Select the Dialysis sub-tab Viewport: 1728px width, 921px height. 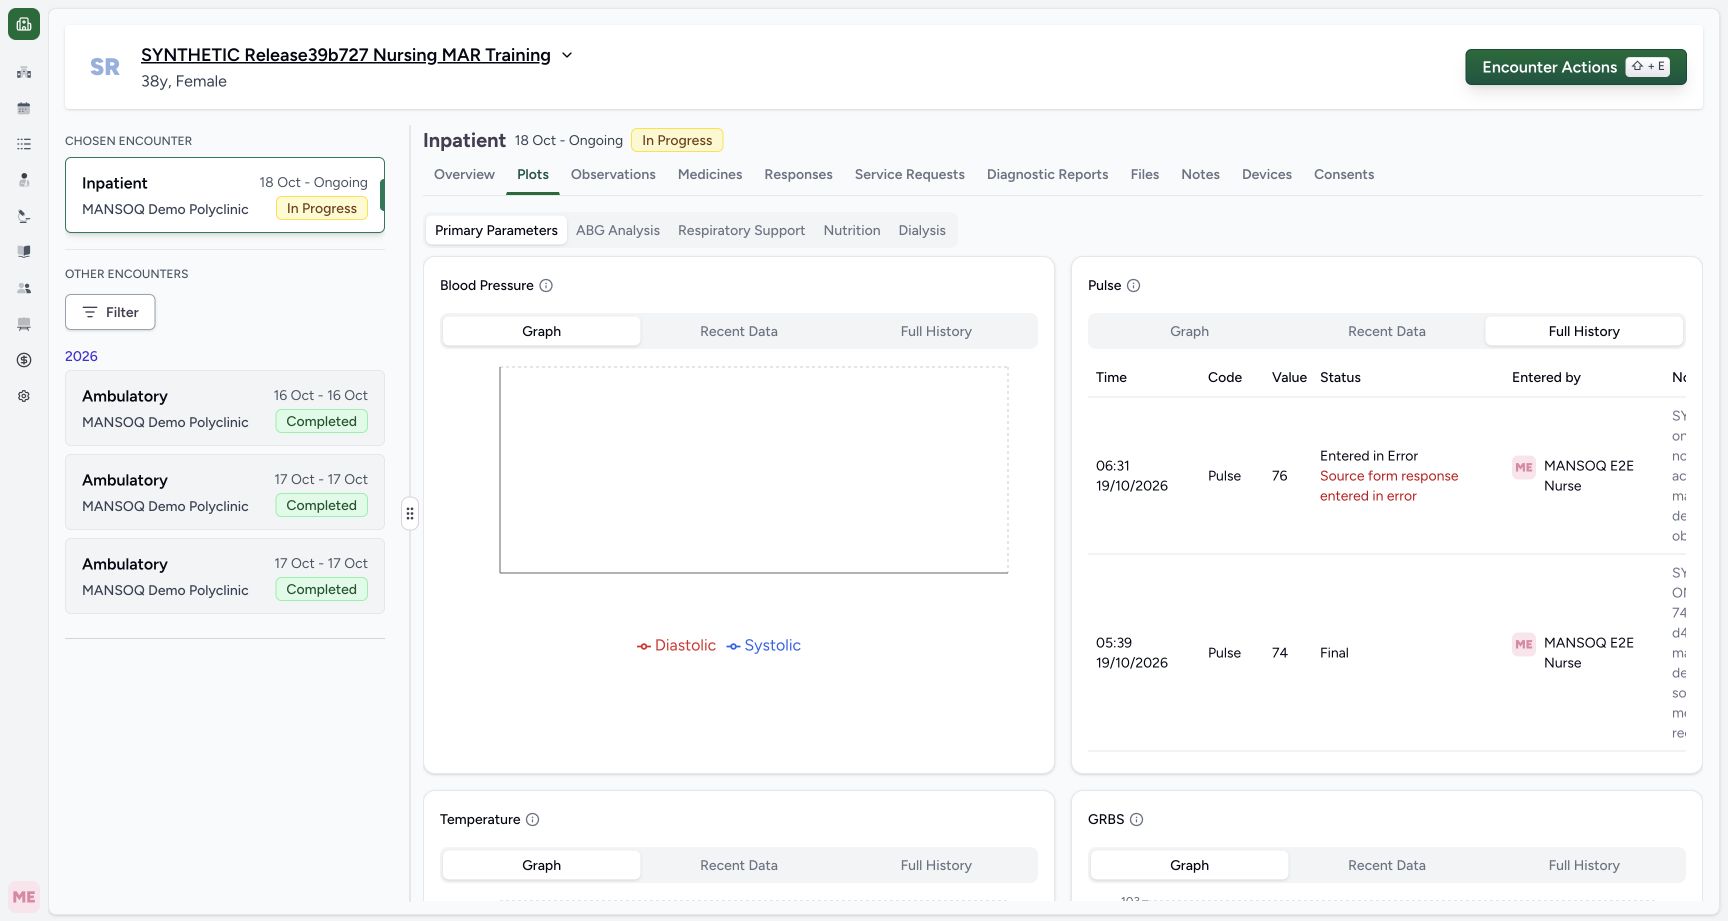922,230
